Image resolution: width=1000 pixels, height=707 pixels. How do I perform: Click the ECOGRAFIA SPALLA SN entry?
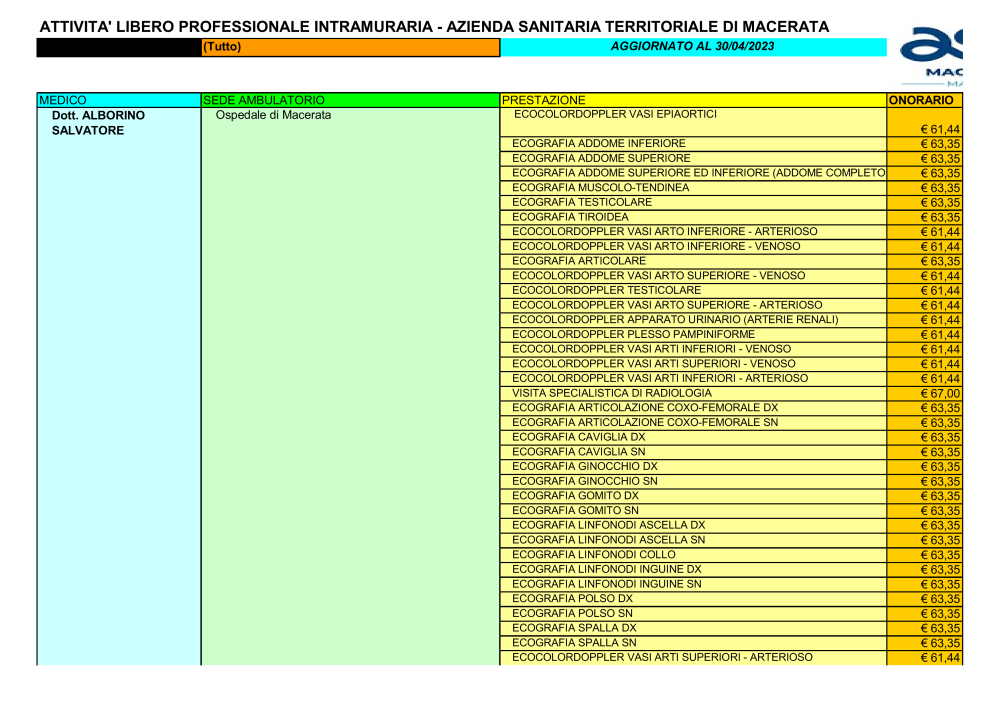tap(574, 643)
